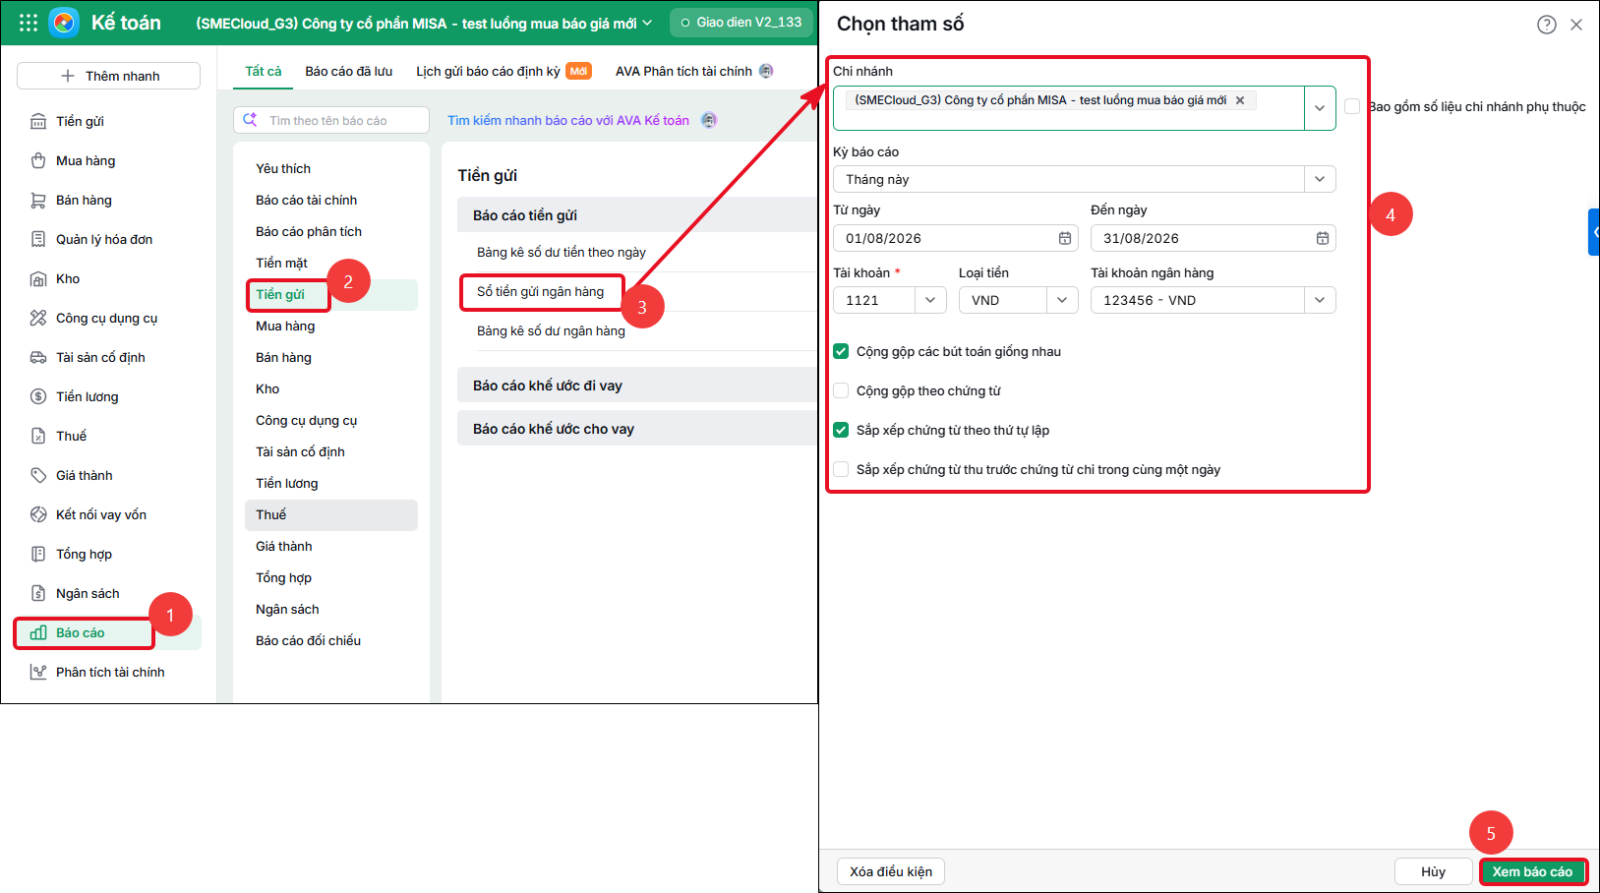Click the Đến ngày date field
The image size is (1600, 893).
coord(1212,238)
